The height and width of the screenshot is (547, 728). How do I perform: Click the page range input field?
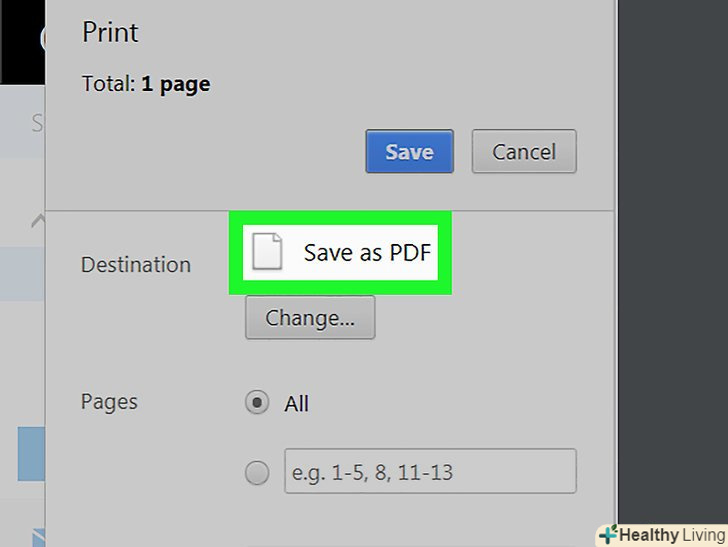point(430,471)
